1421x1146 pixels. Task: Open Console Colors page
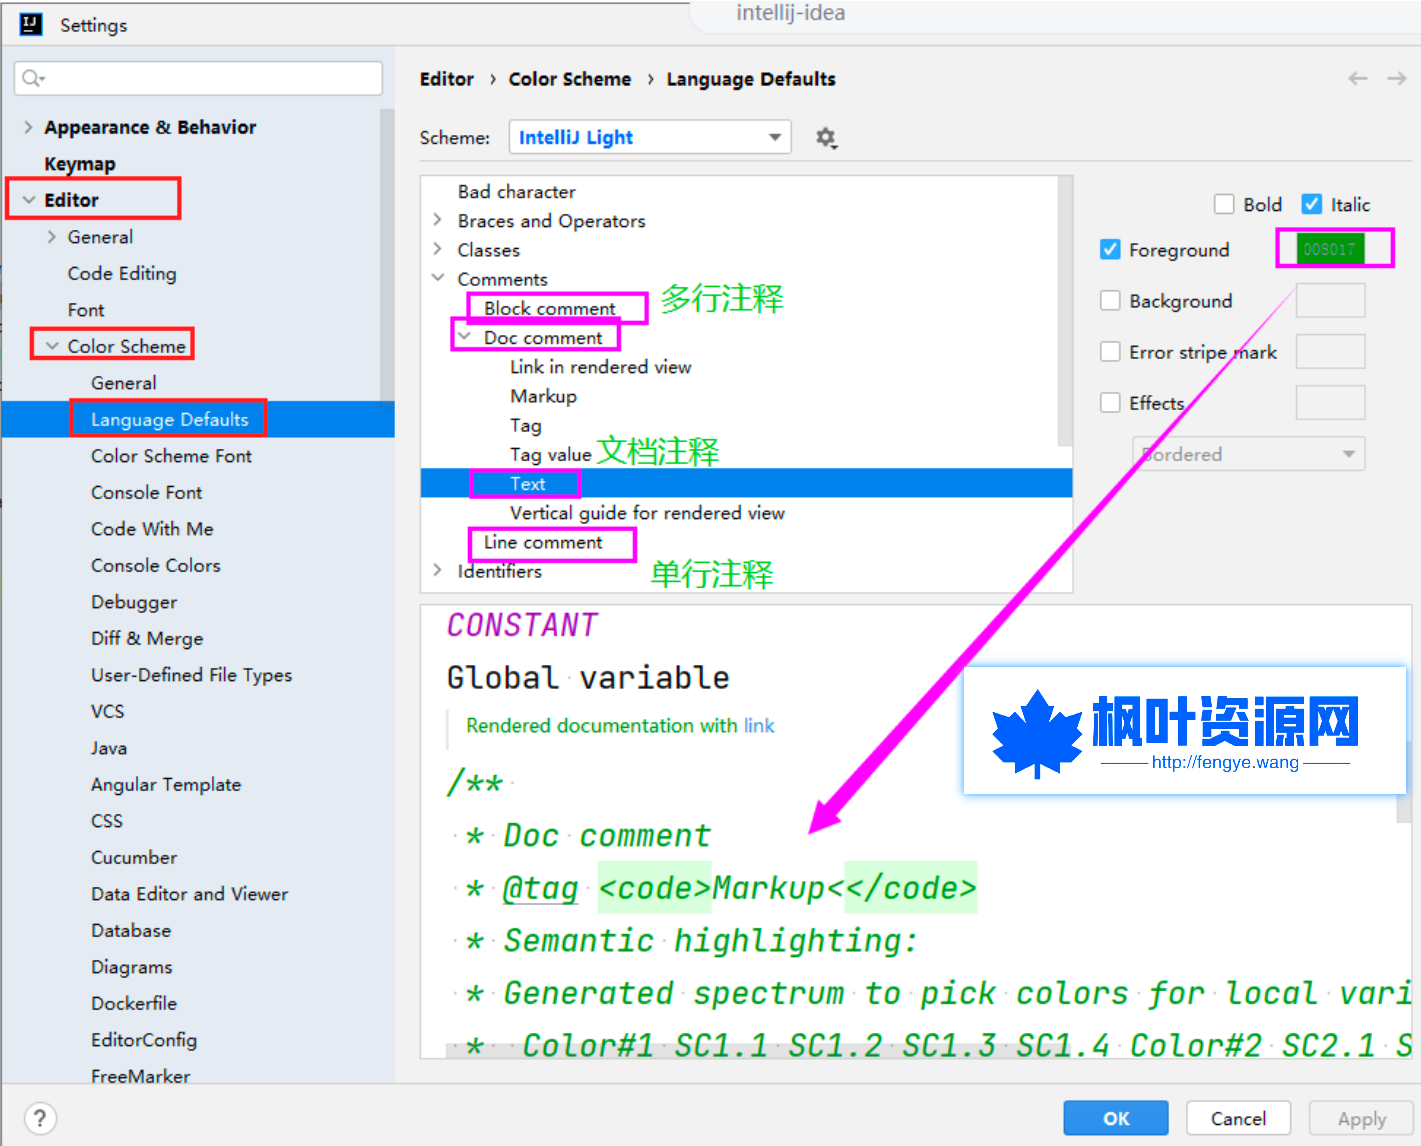click(x=155, y=565)
